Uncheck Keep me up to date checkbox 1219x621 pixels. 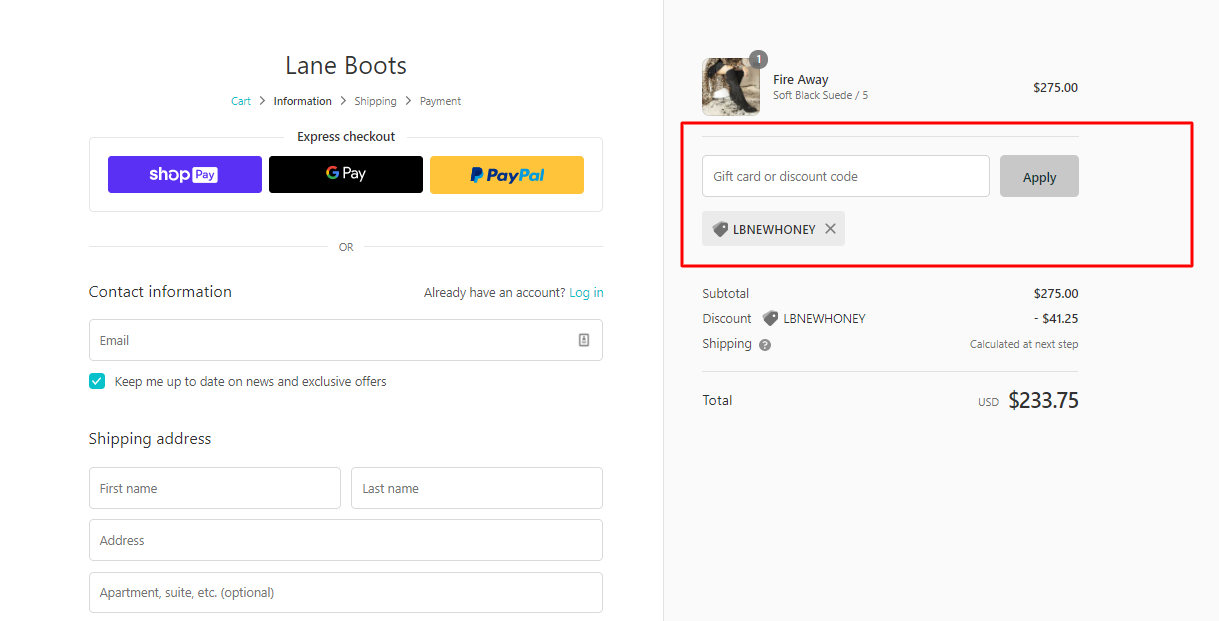(x=97, y=381)
